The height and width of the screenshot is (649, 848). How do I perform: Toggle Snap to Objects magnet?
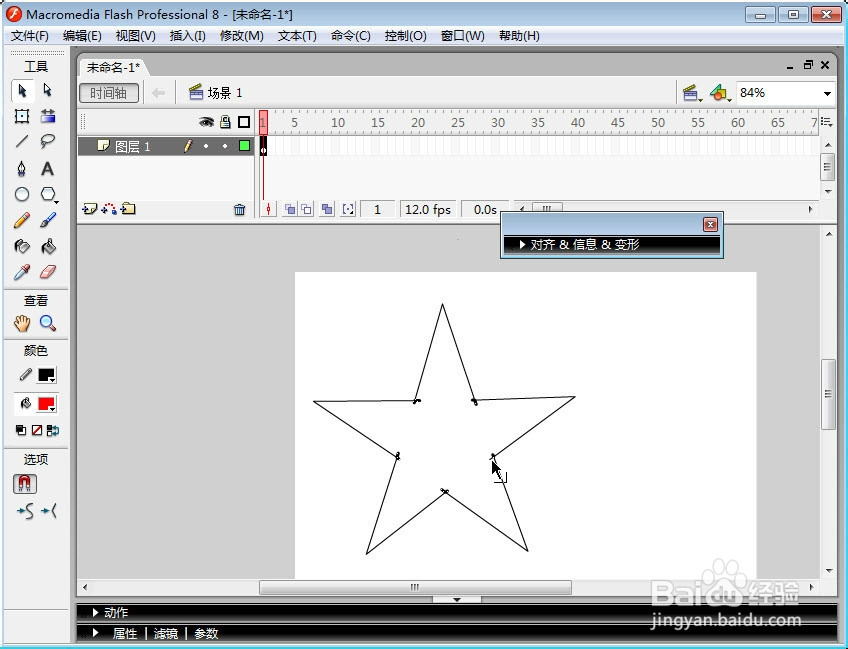[x=25, y=484]
